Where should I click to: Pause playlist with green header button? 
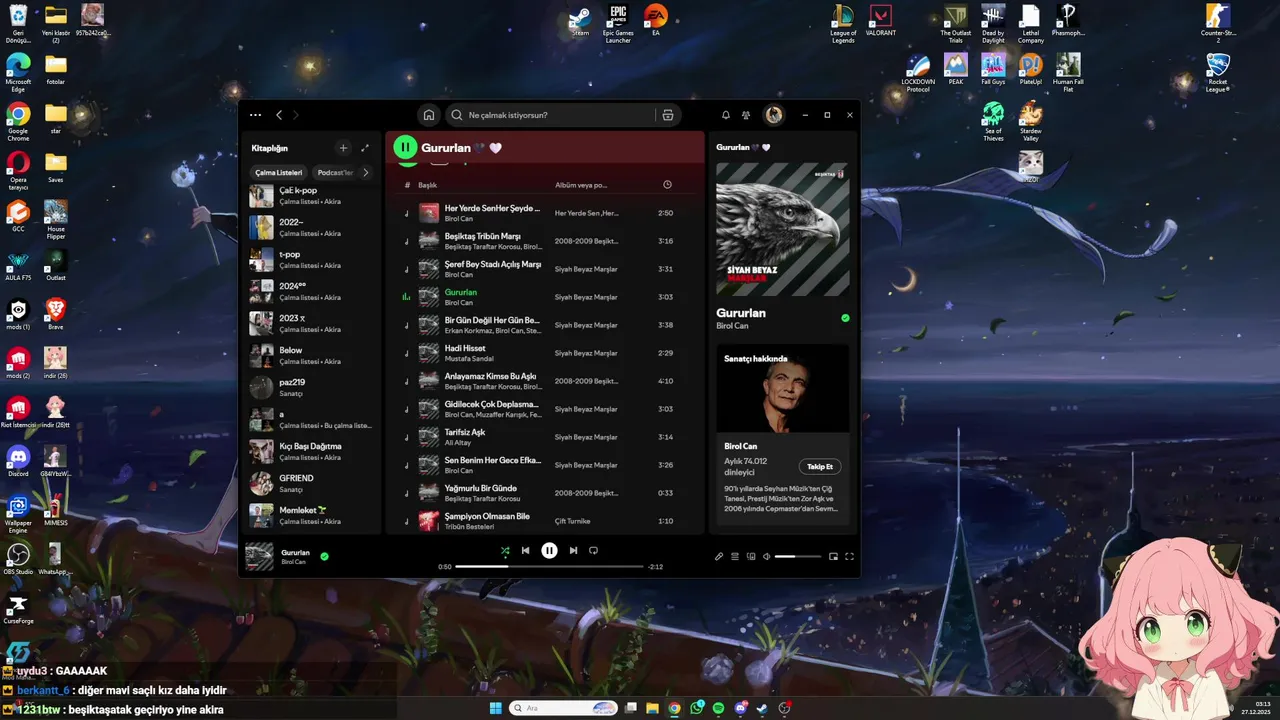click(x=405, y=148)
